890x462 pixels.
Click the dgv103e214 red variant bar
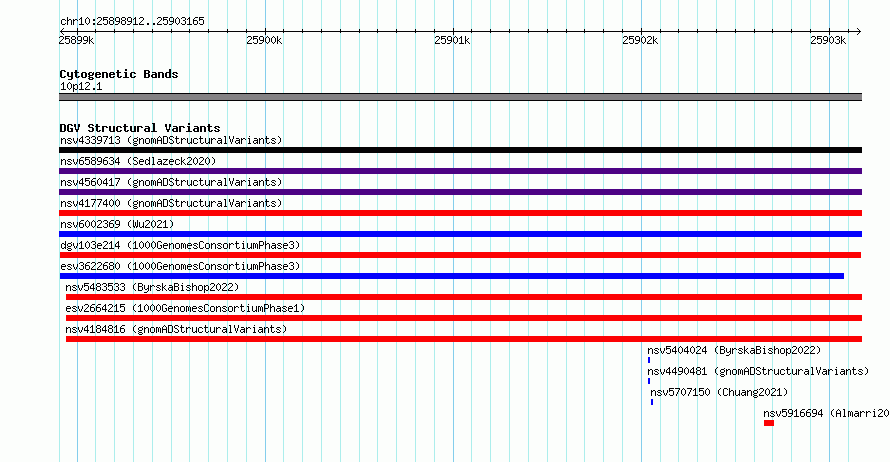point(460,255)
